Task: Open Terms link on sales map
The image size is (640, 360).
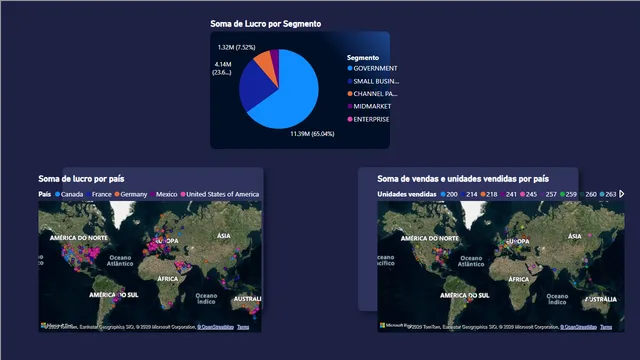Action: click(x=606, y=327)
